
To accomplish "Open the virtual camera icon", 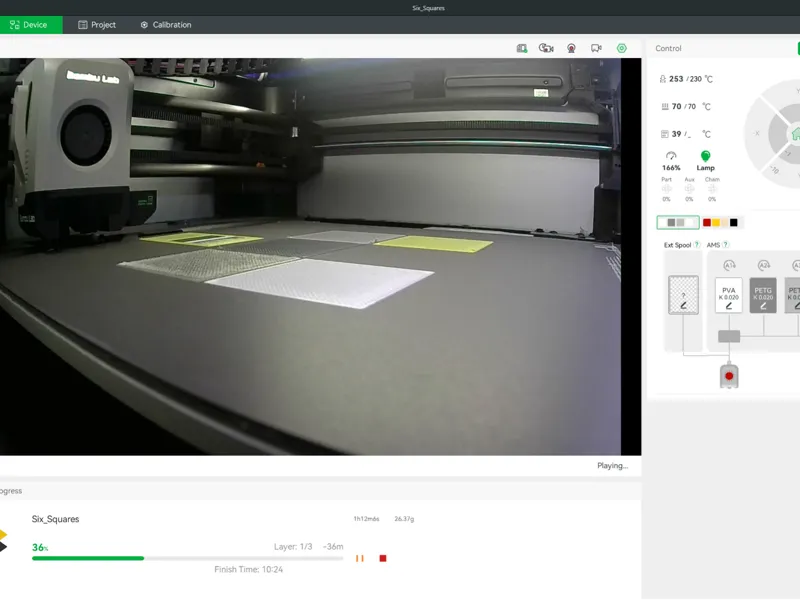I will tap(571, 48).
